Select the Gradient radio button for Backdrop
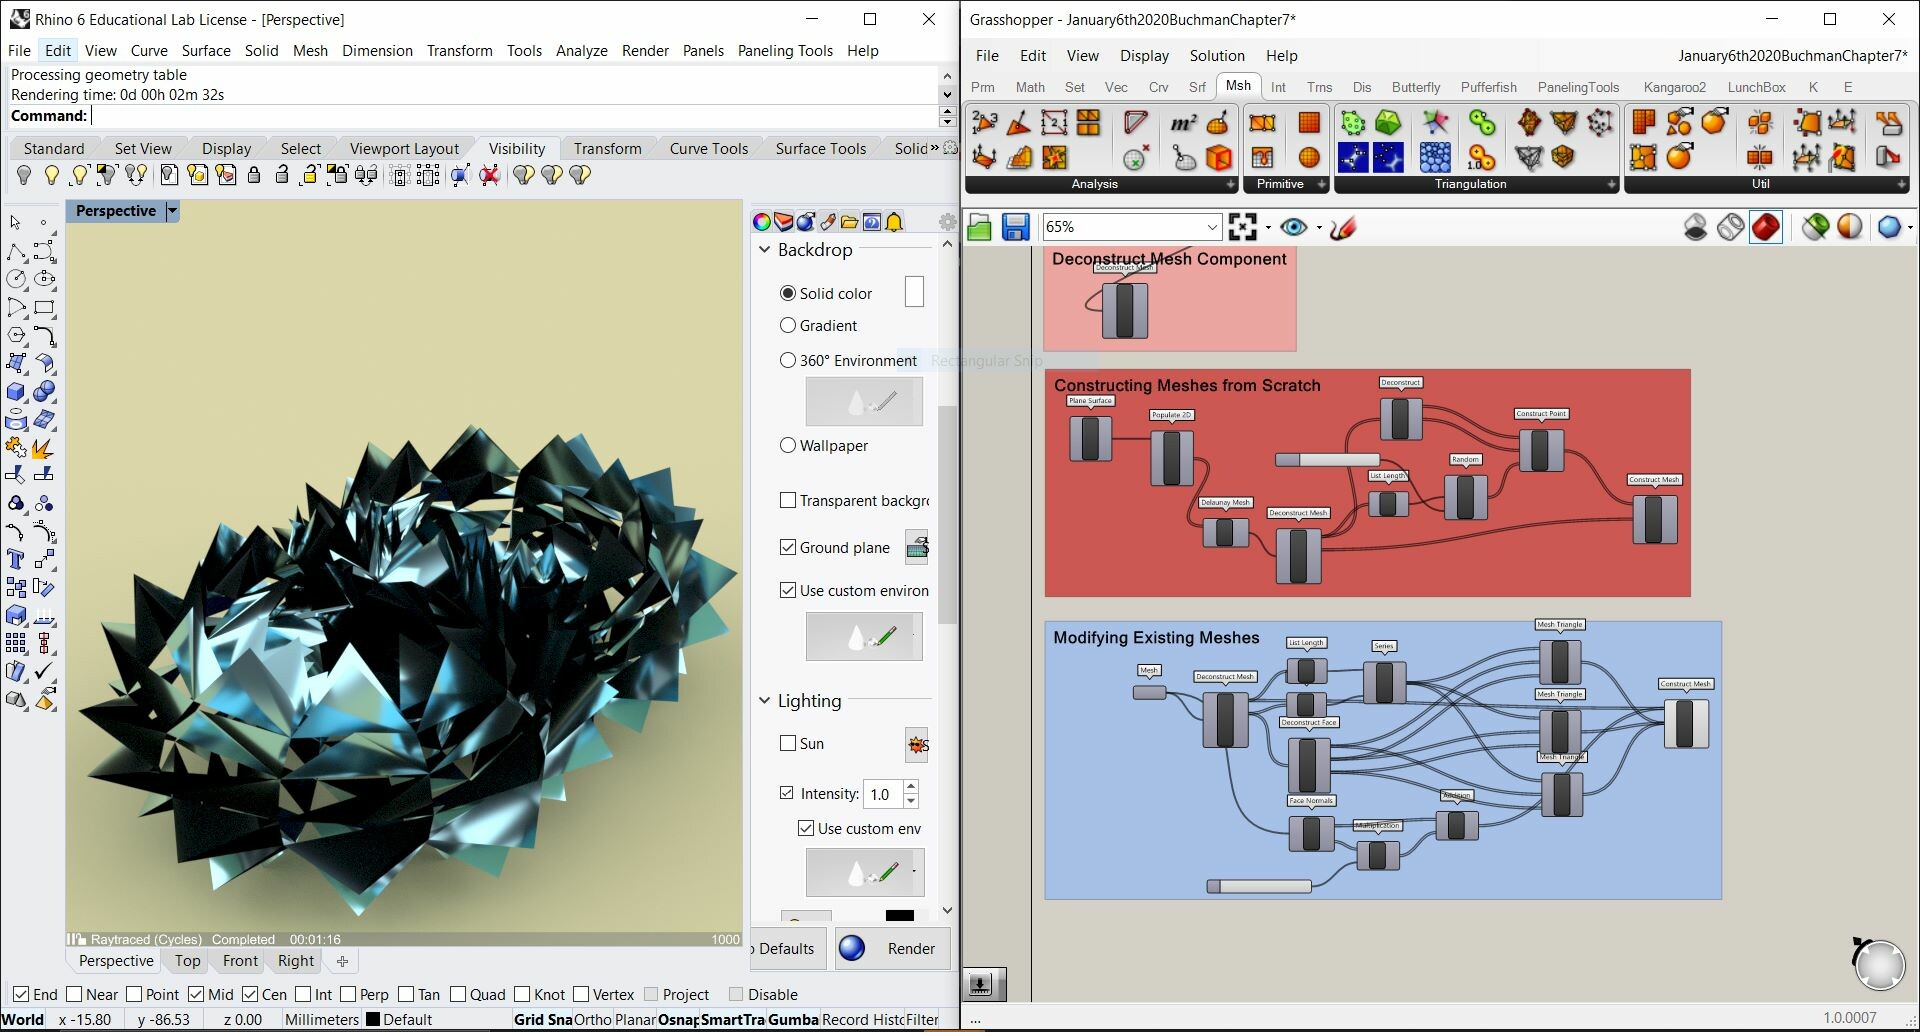This screenshot has width=1920, height=1032. click(788, 325)
